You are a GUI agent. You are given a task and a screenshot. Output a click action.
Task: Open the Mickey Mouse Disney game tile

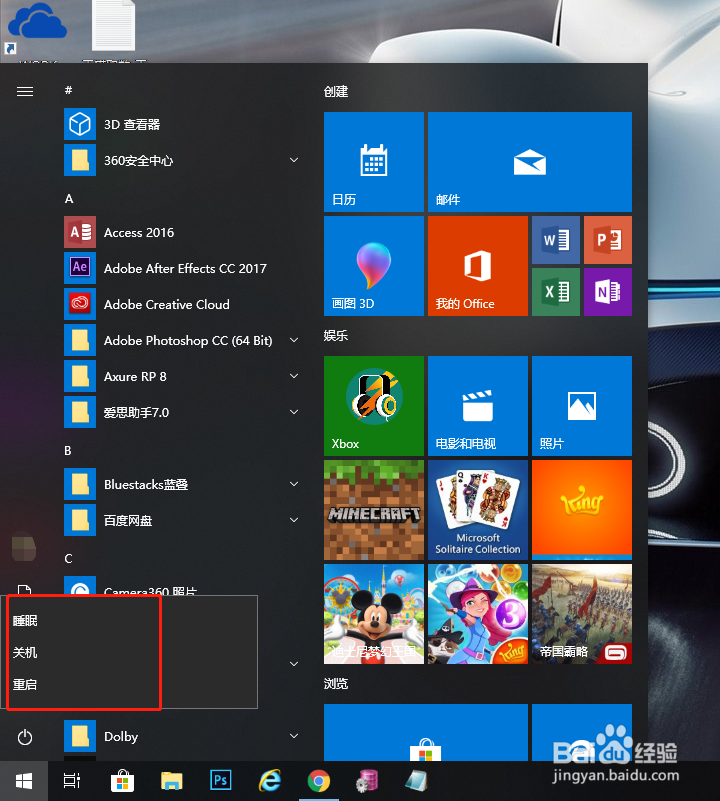pyautogui.click(x=374, y=614)
